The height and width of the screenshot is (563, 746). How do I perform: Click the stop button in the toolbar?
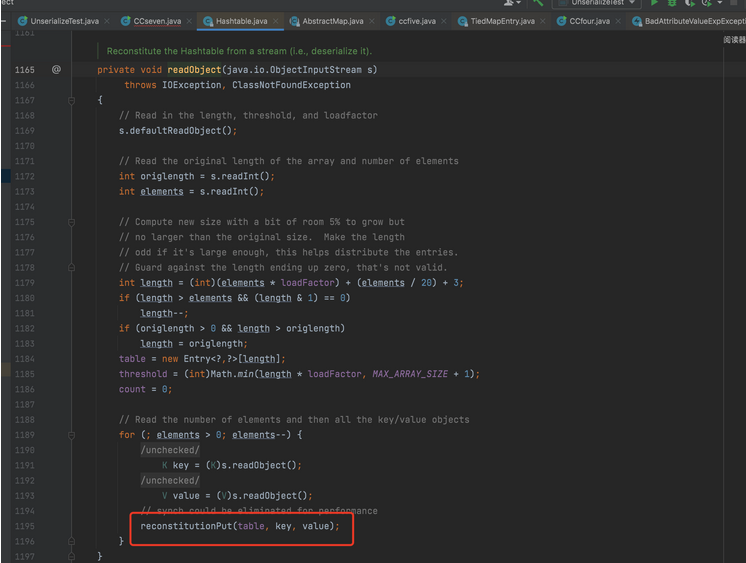(734, 2)
